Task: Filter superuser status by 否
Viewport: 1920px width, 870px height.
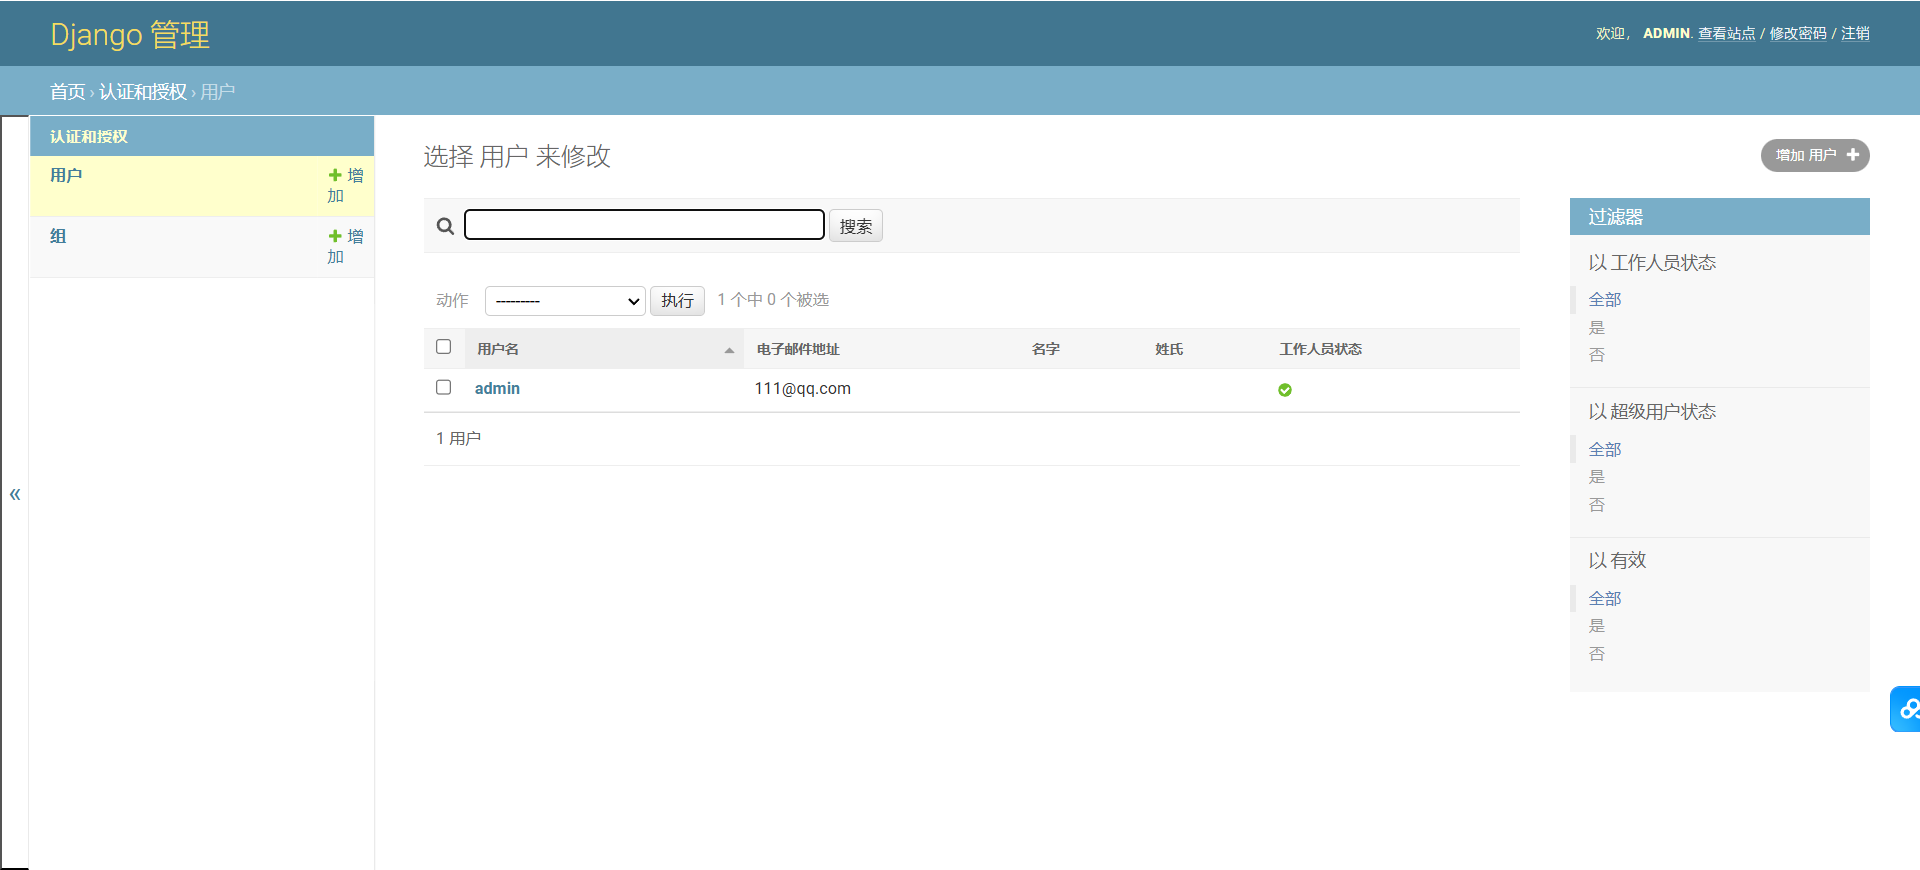Action: pyautogui.click(x=1597, y=505)
